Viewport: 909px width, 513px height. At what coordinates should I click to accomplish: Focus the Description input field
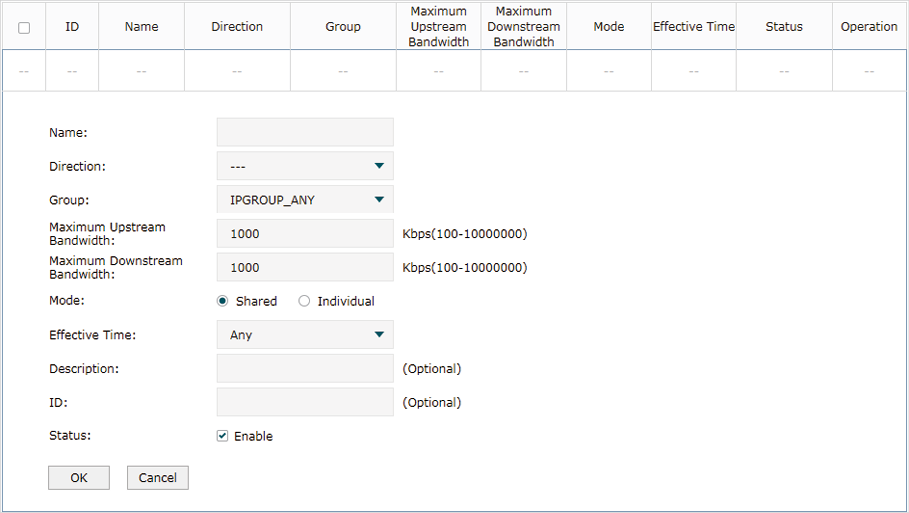point(305,368)
